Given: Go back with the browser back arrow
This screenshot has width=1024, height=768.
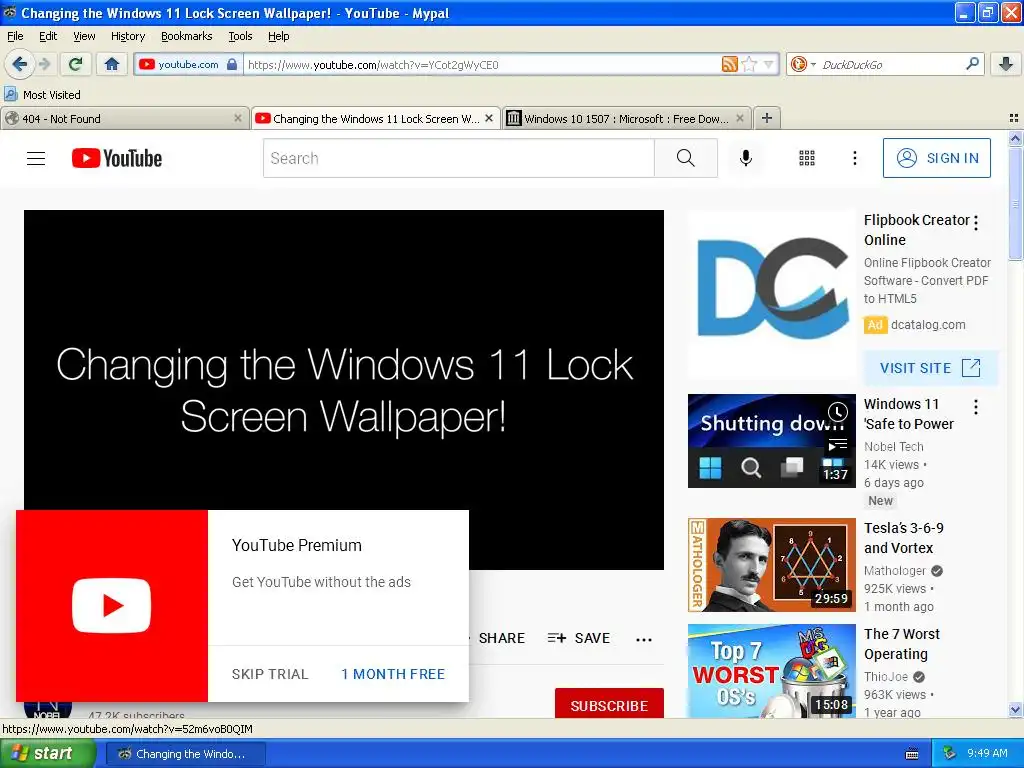Looking at the screenshot, I should (x=19, y=64).
